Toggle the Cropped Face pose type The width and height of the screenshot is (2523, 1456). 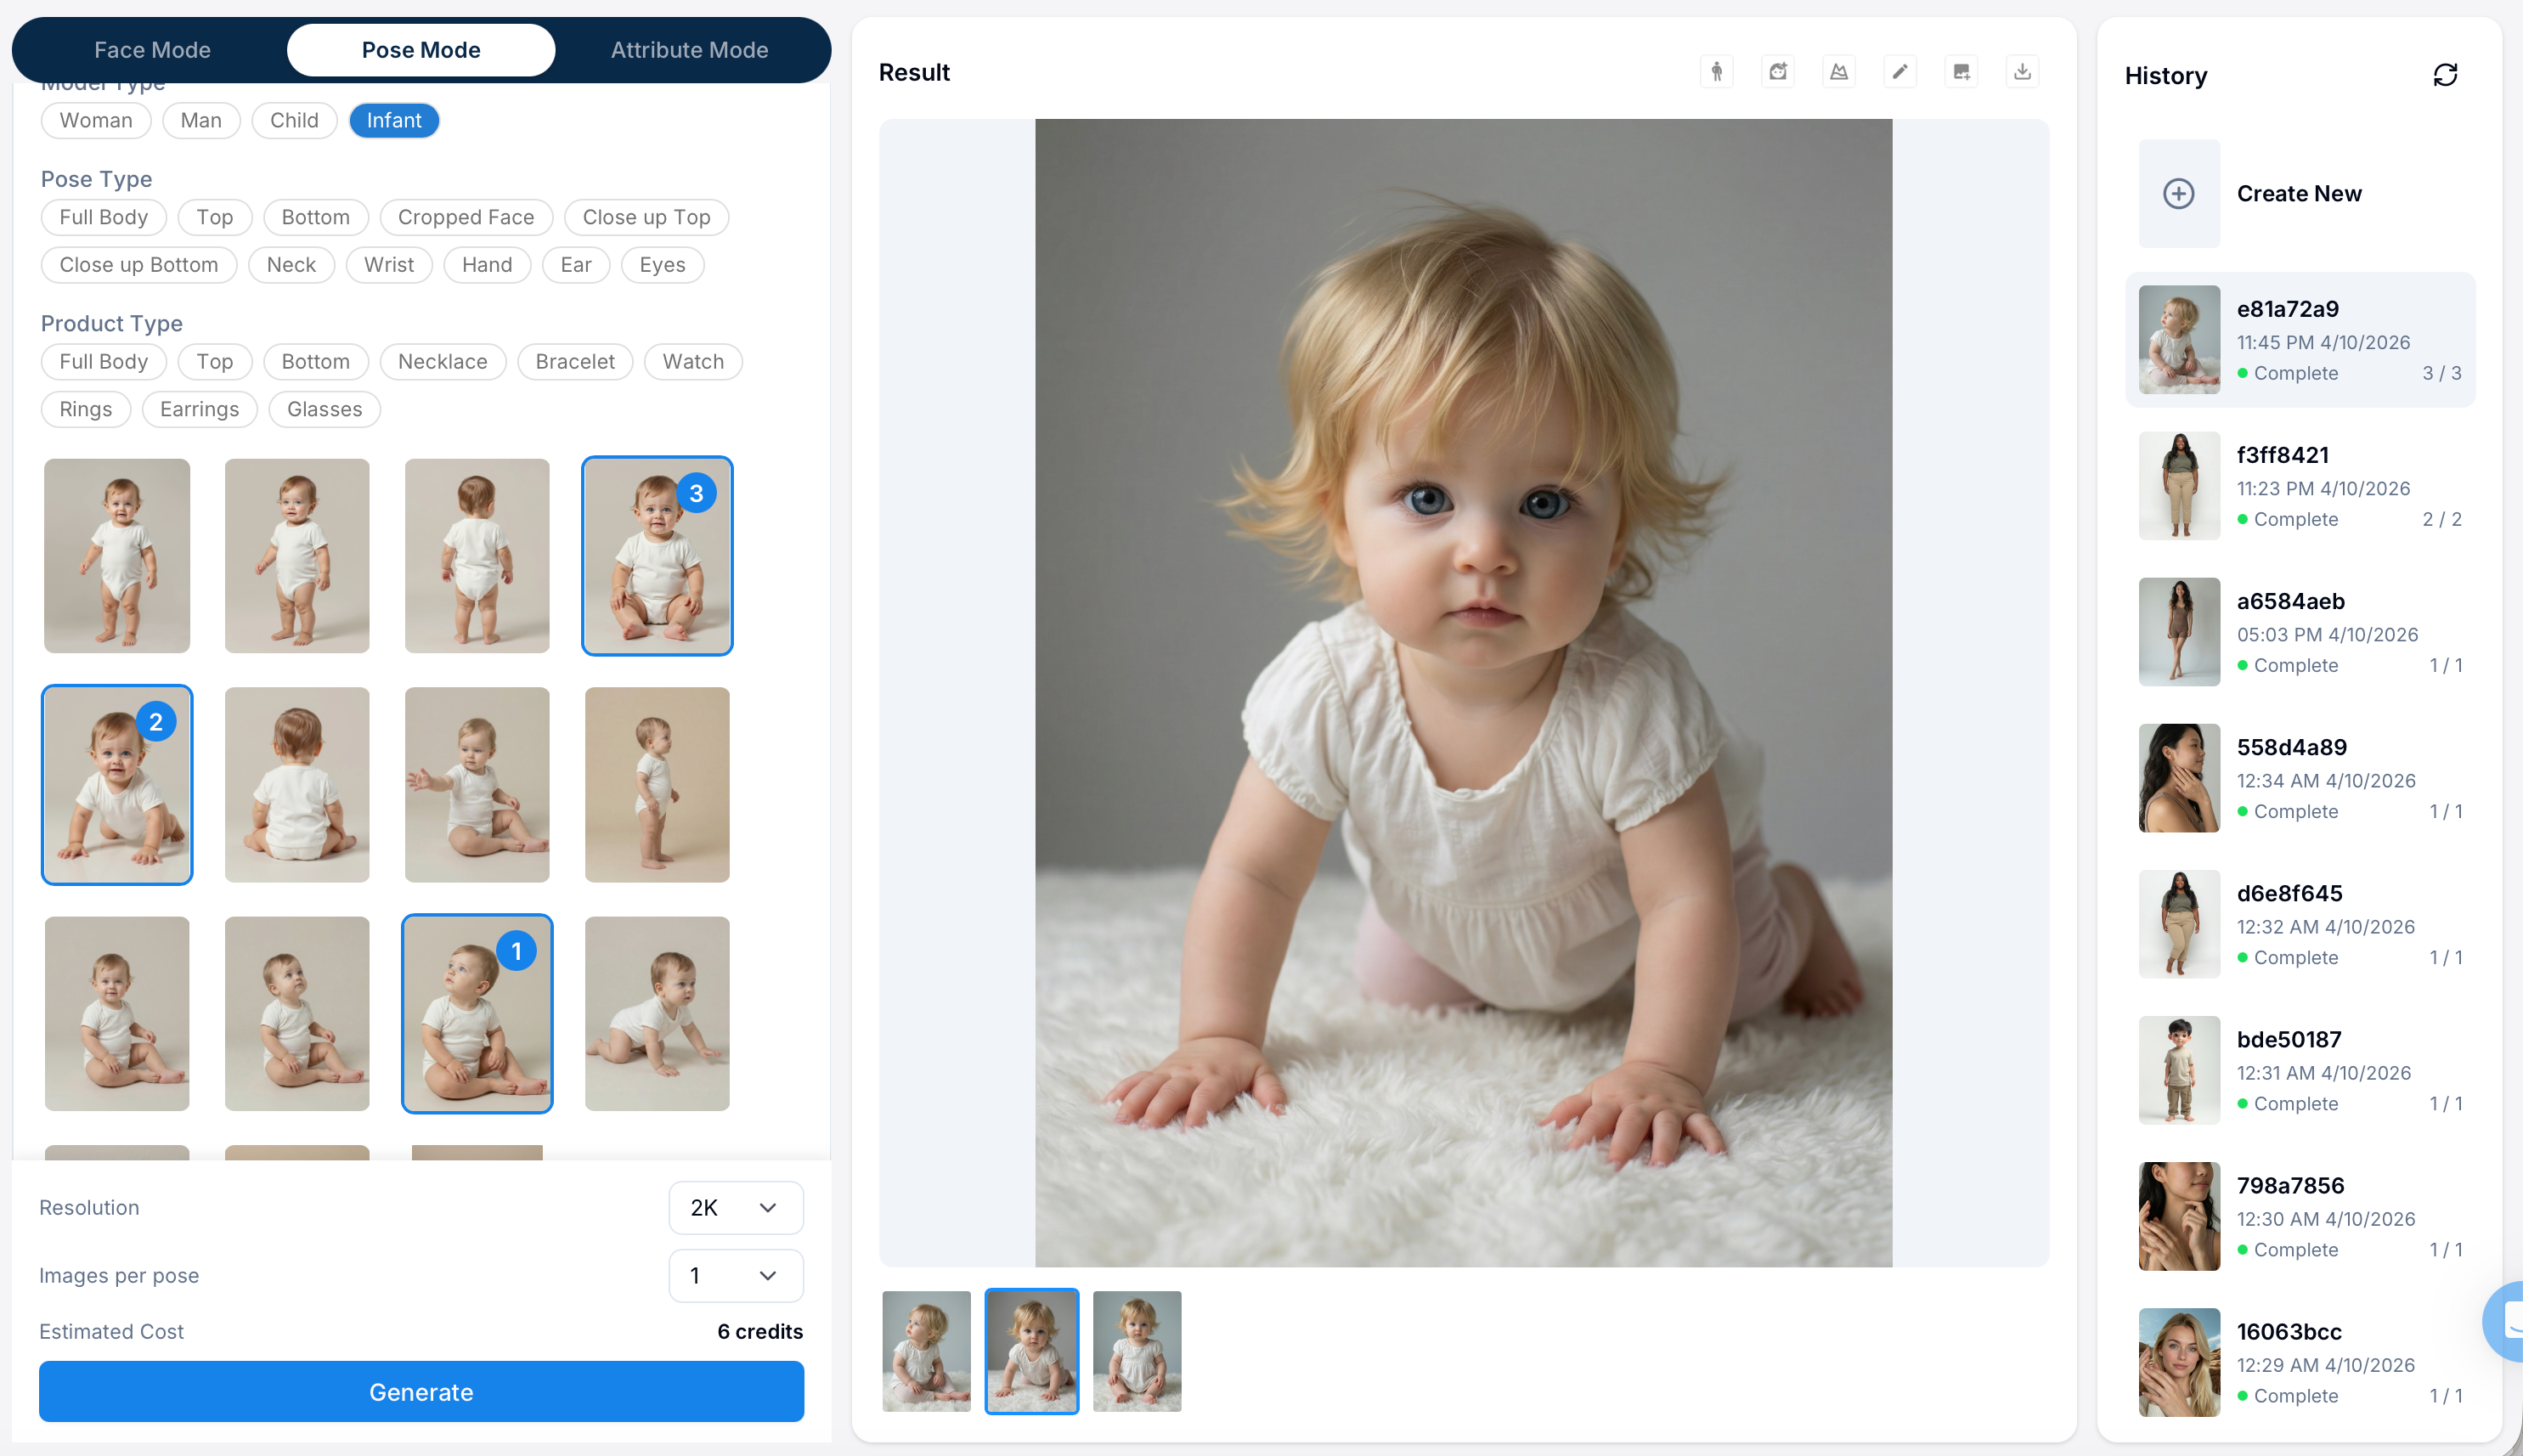(465, 218)
